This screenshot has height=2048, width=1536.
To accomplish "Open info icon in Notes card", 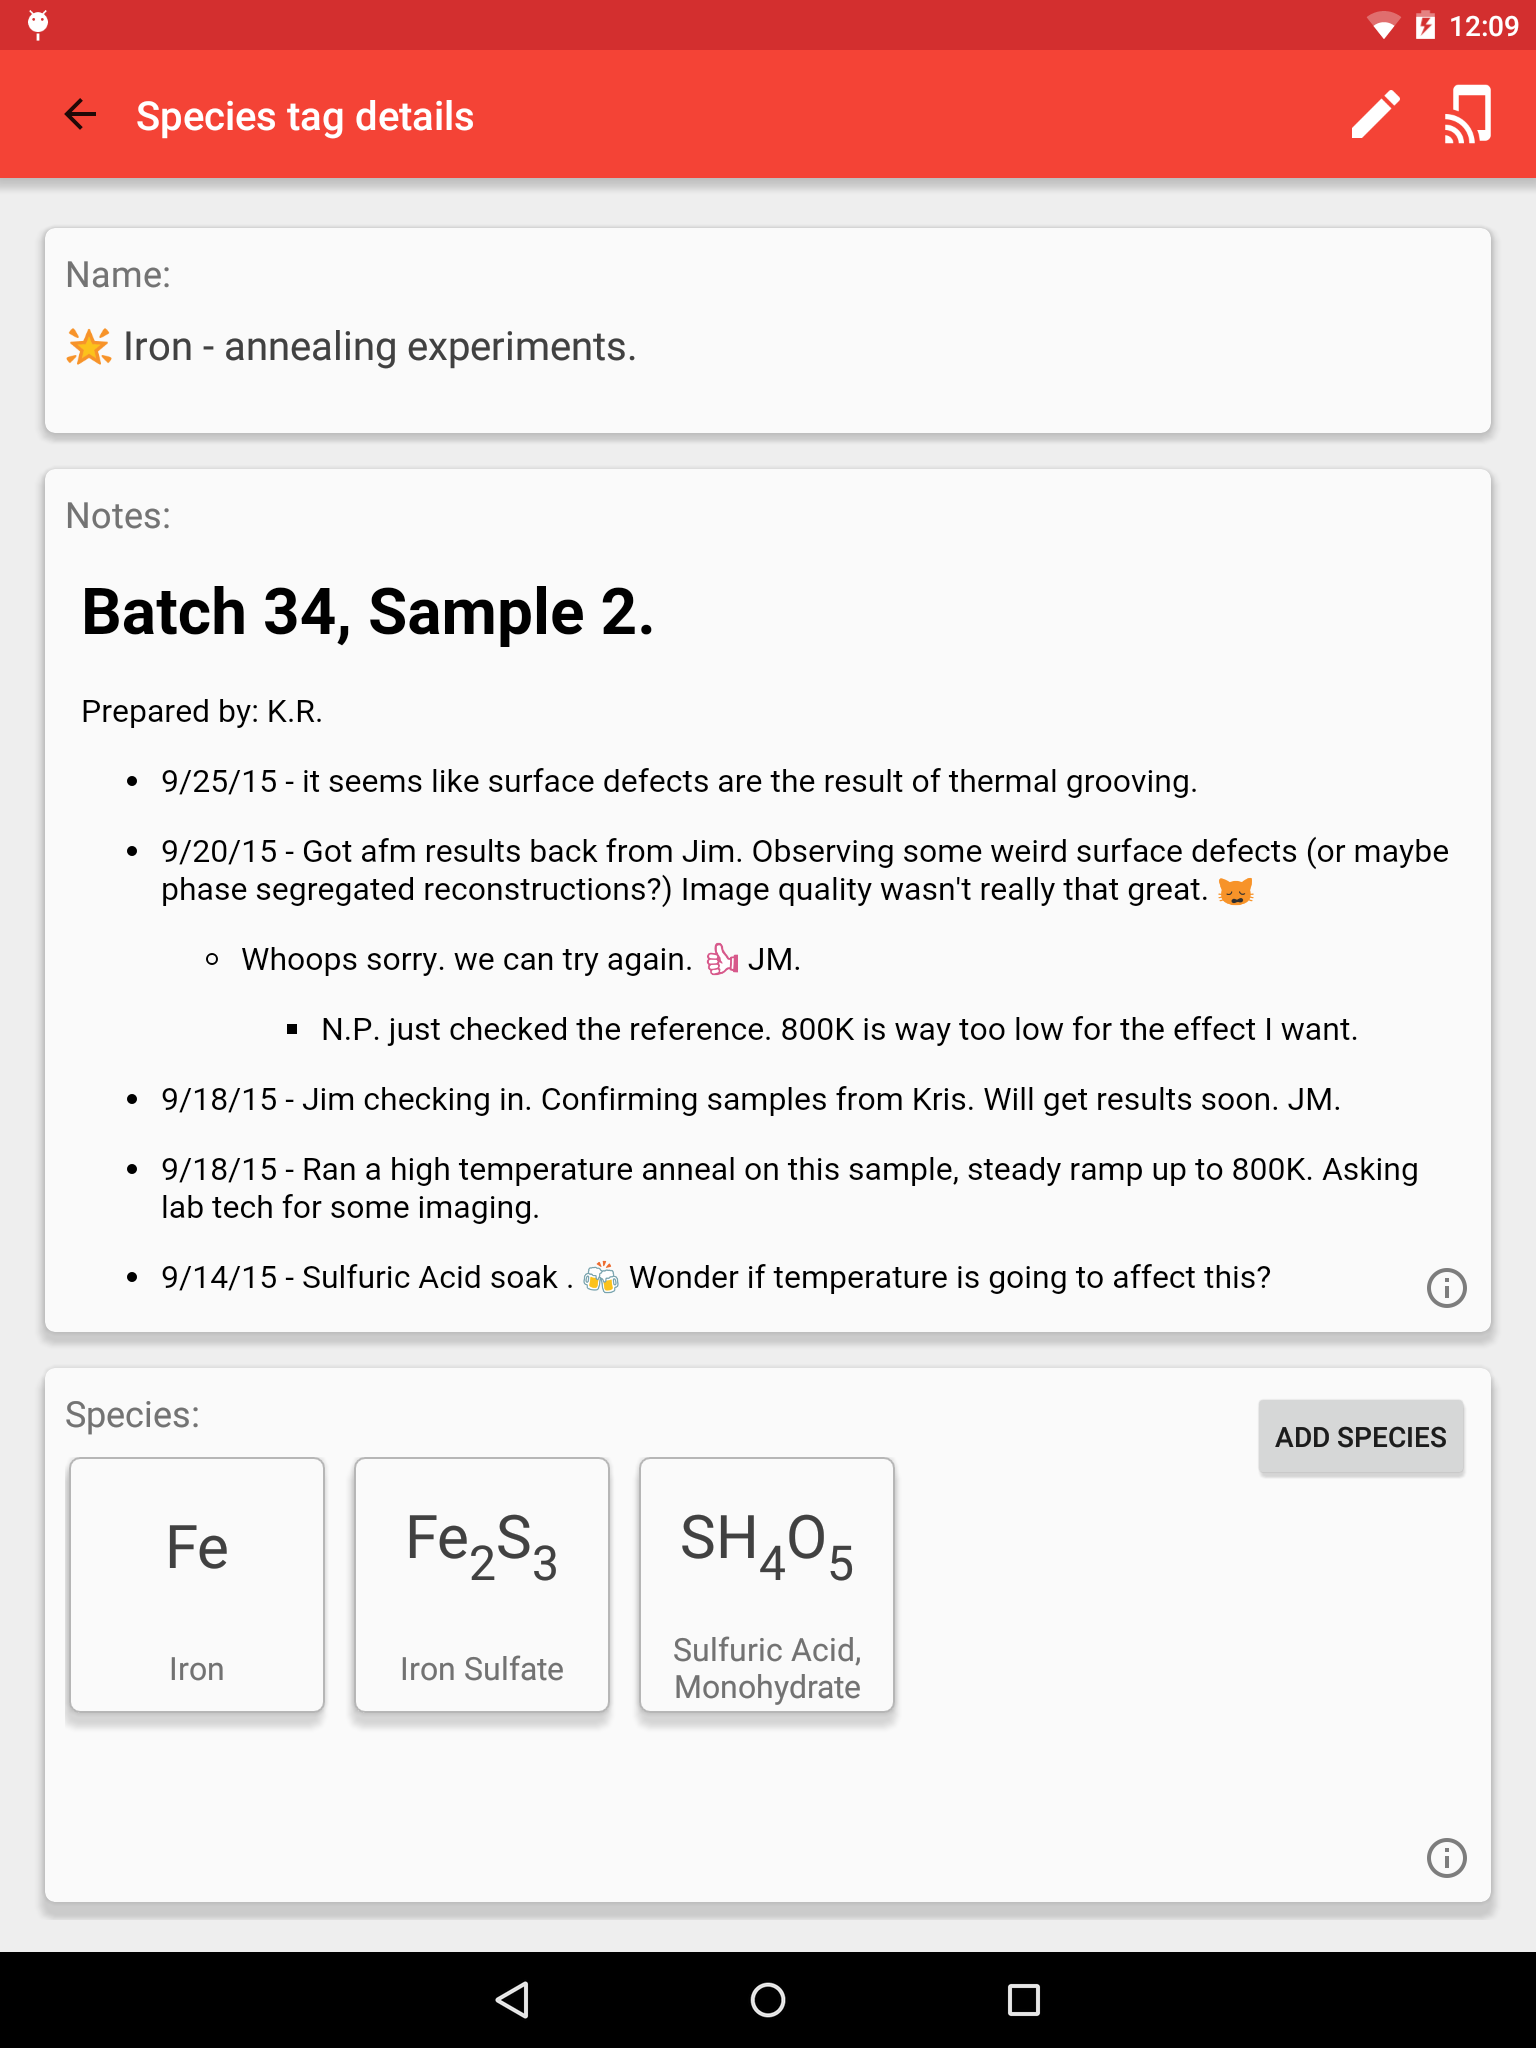I will (x=1446, y=1288).
